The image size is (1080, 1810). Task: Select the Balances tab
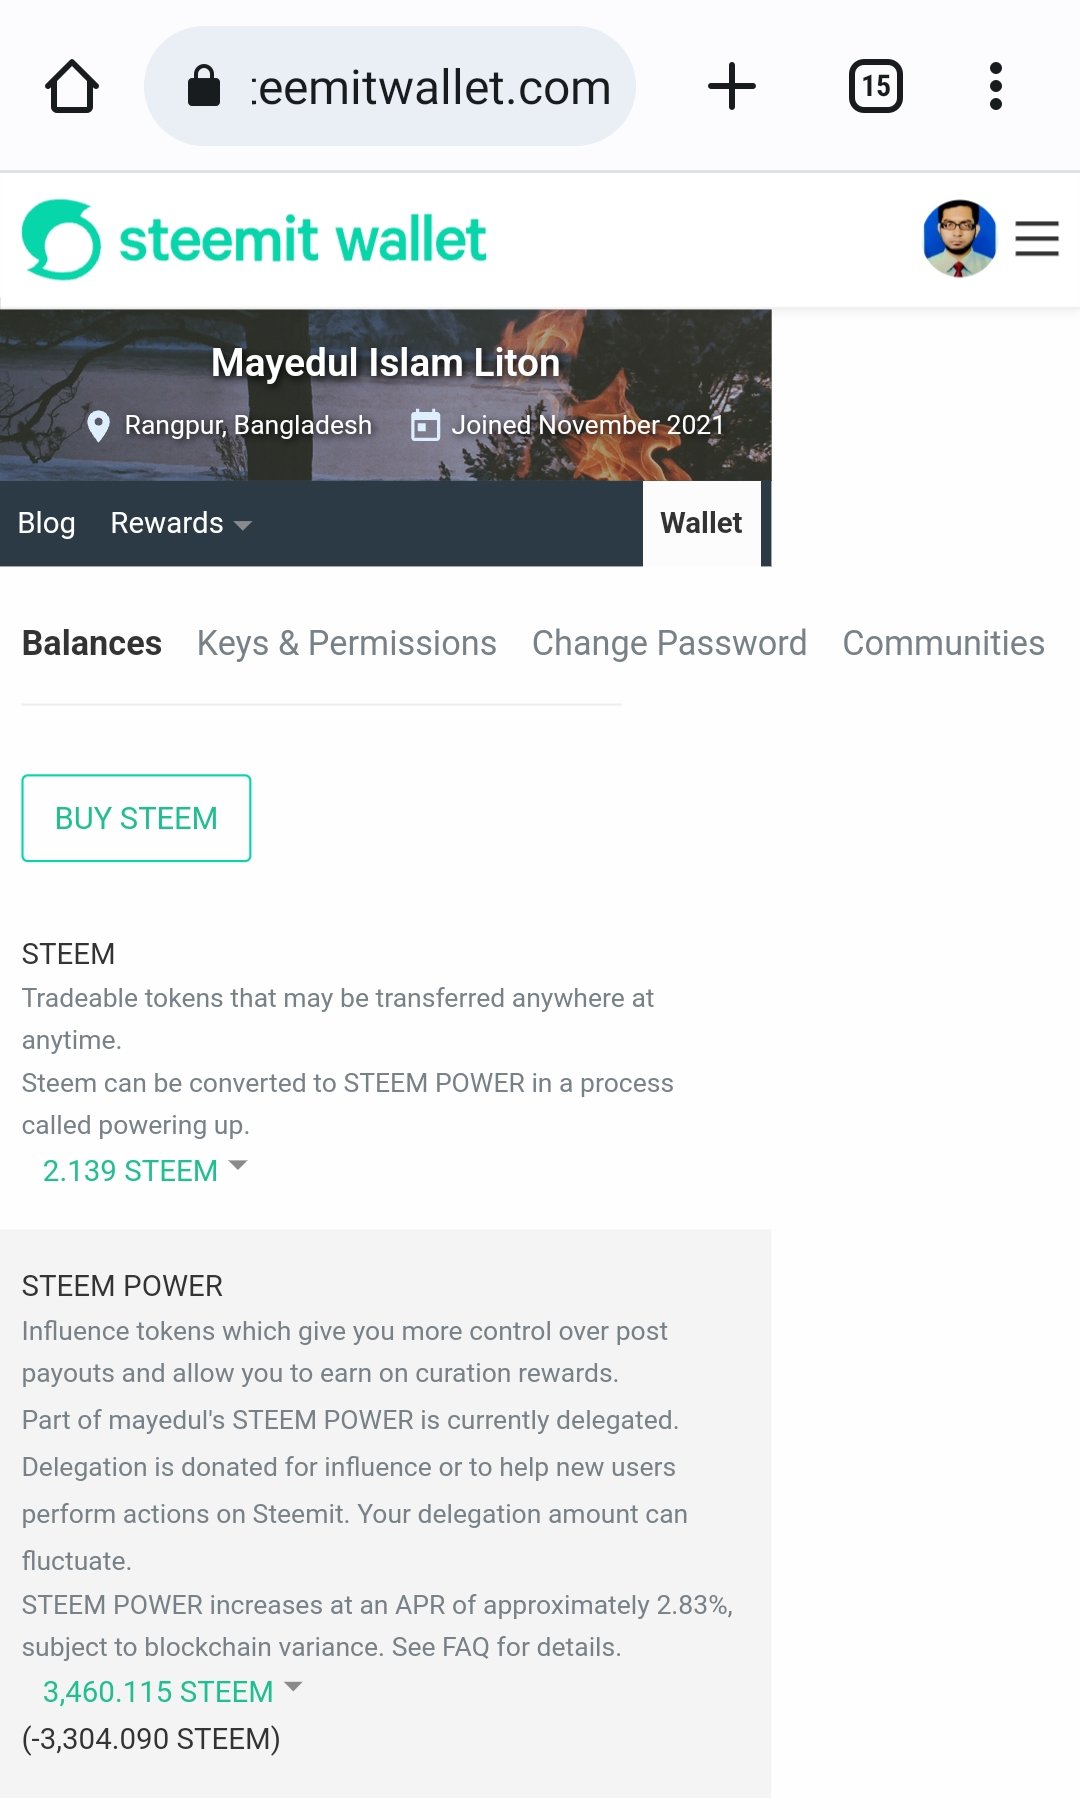[x=92, y=643]
